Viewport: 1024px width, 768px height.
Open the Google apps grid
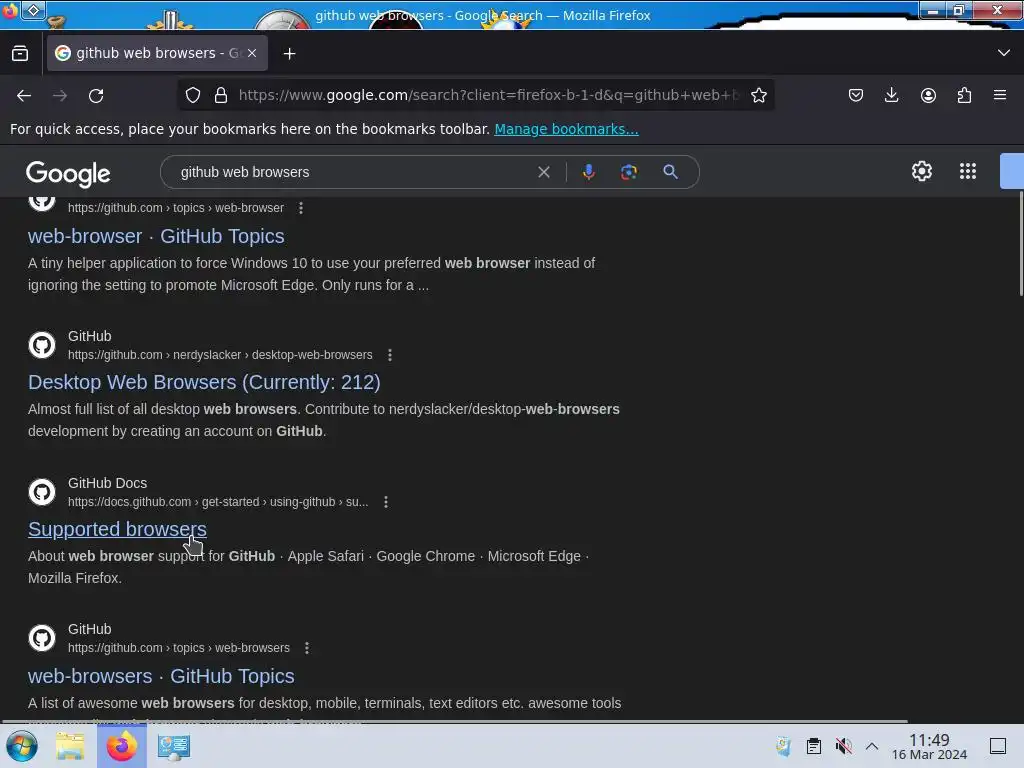[x=968, y=171]
